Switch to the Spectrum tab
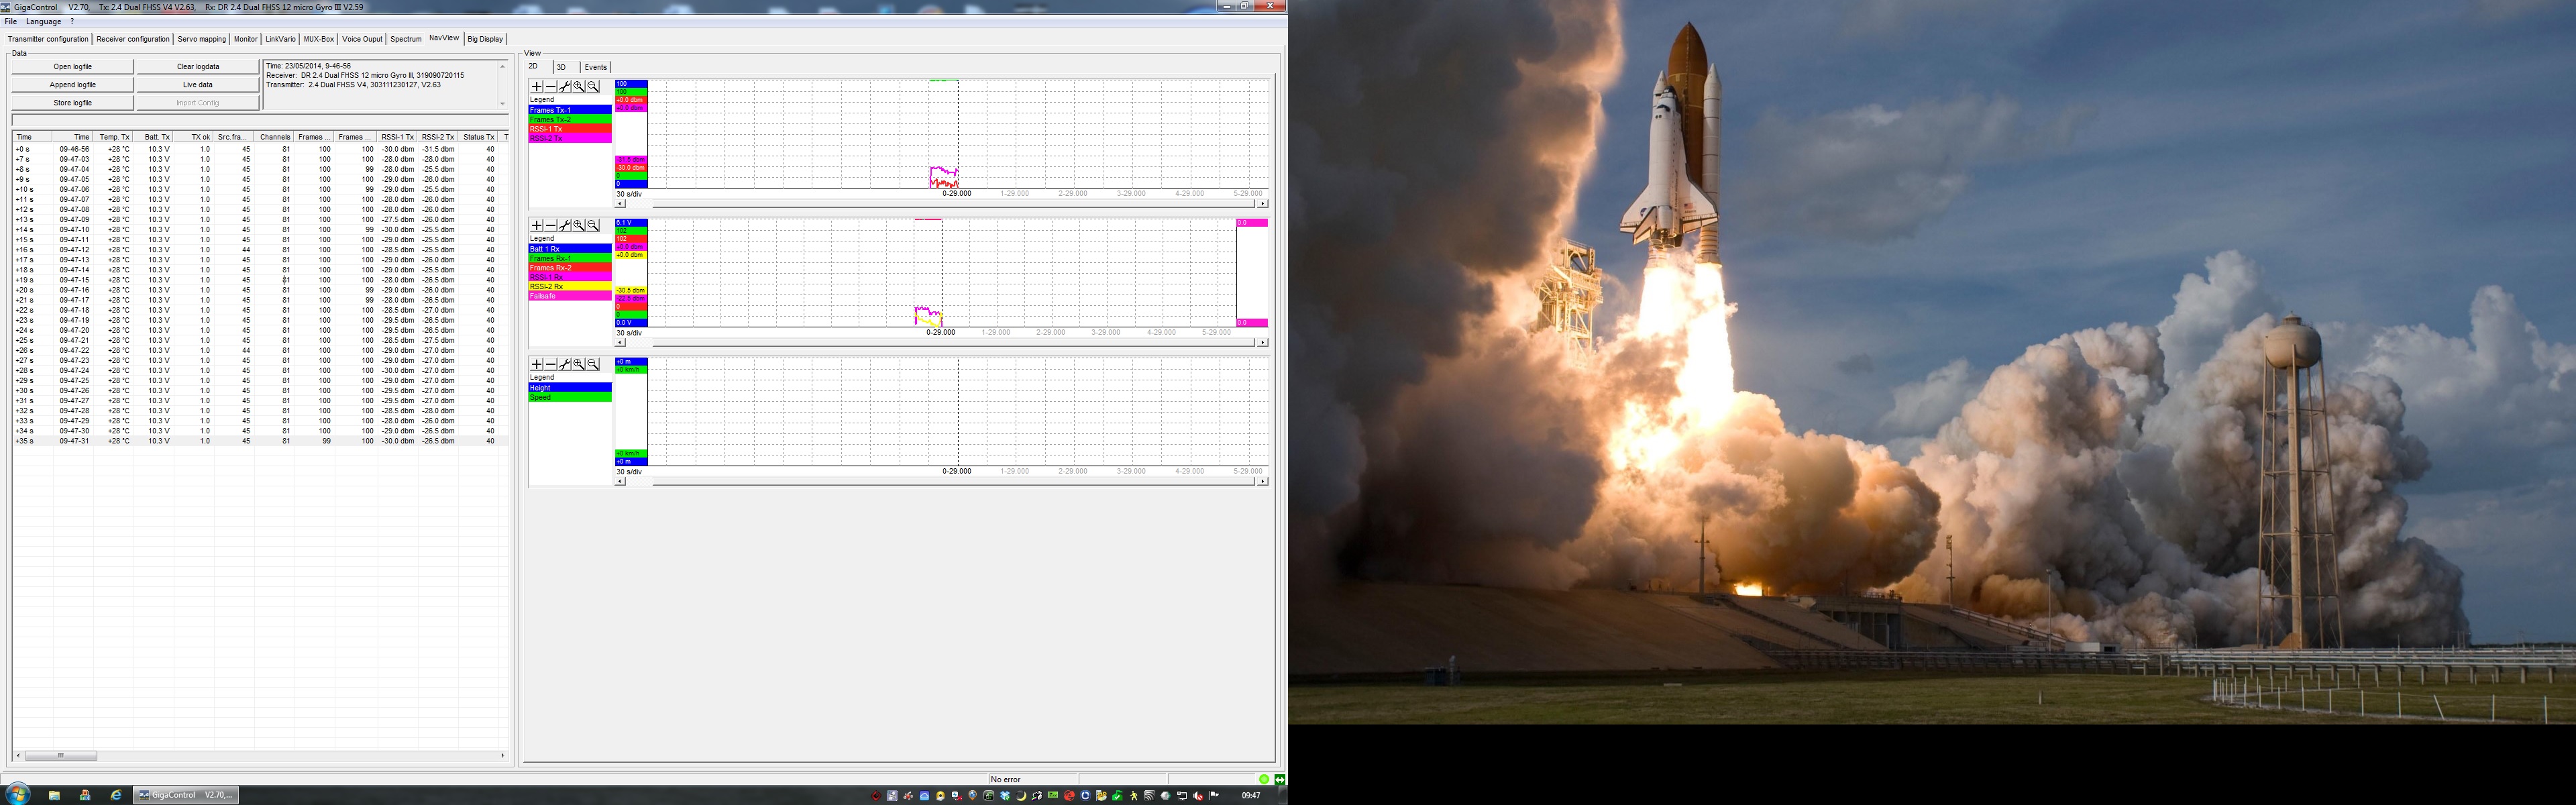Screen dimensions: 2576x805 click(x=406, y=39)
